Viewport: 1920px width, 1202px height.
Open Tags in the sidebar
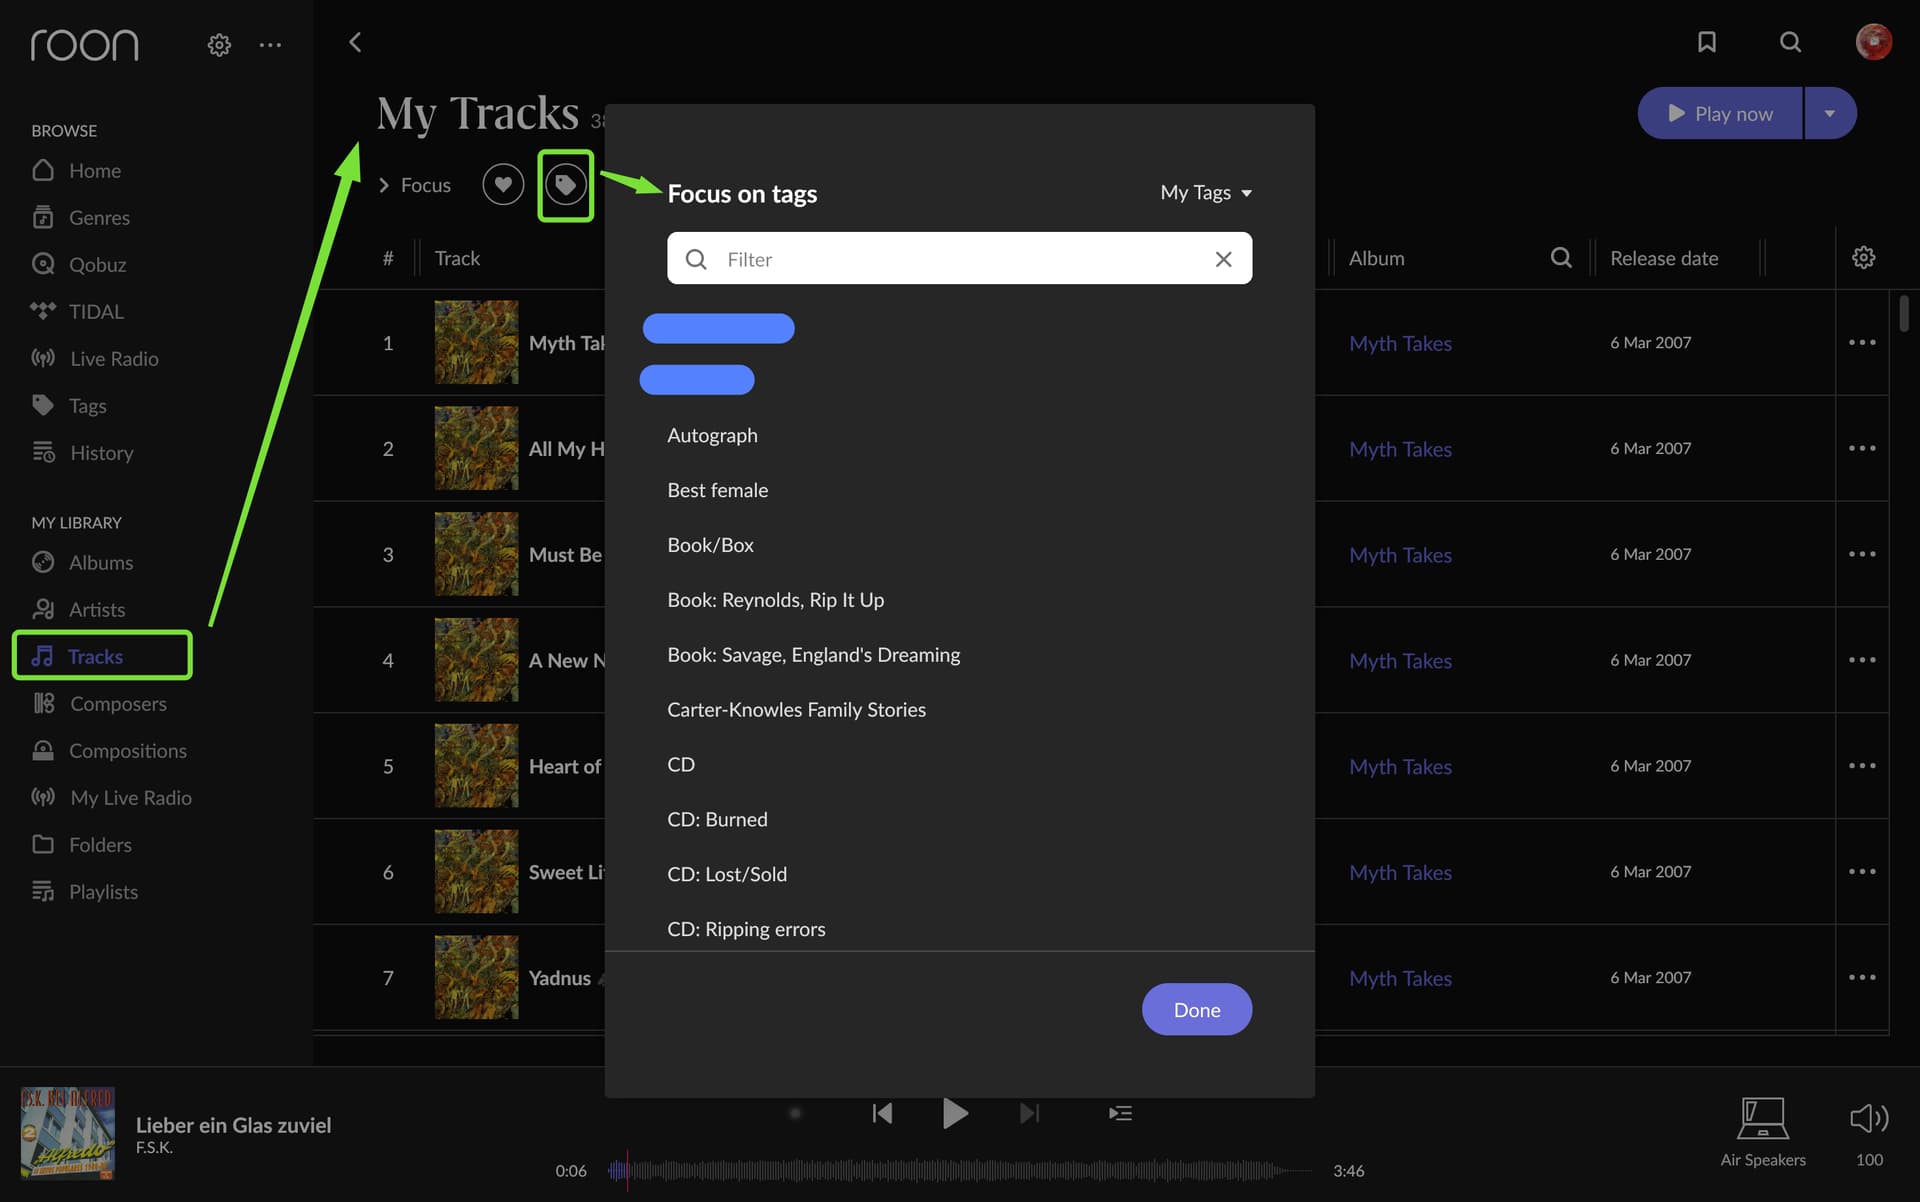coord(68,406)
